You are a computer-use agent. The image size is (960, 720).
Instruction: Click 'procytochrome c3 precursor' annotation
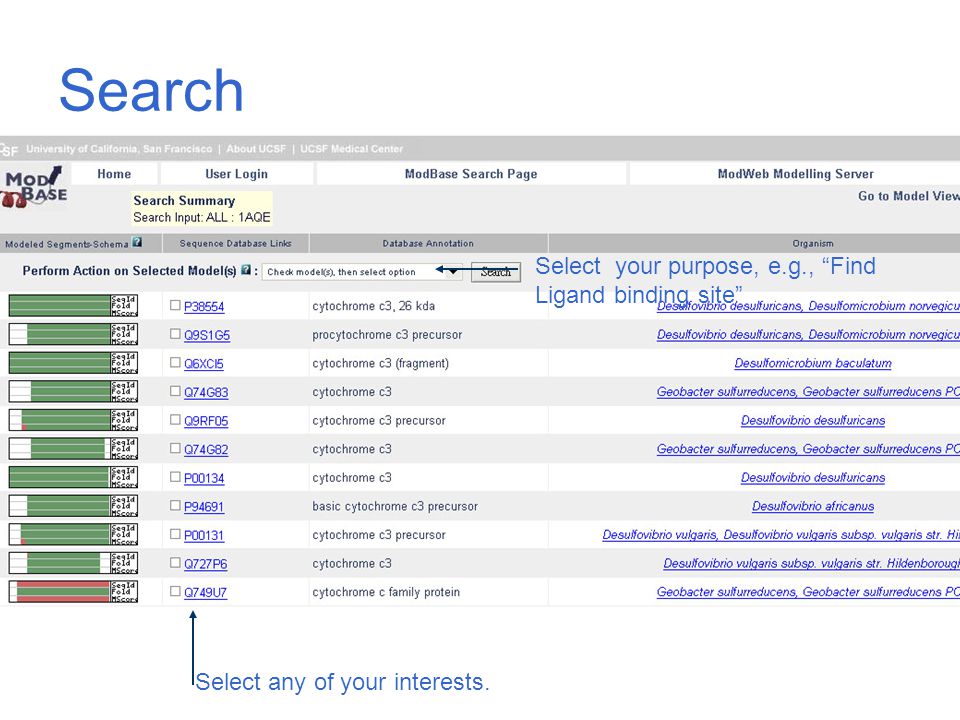click(x=387, y=335)
